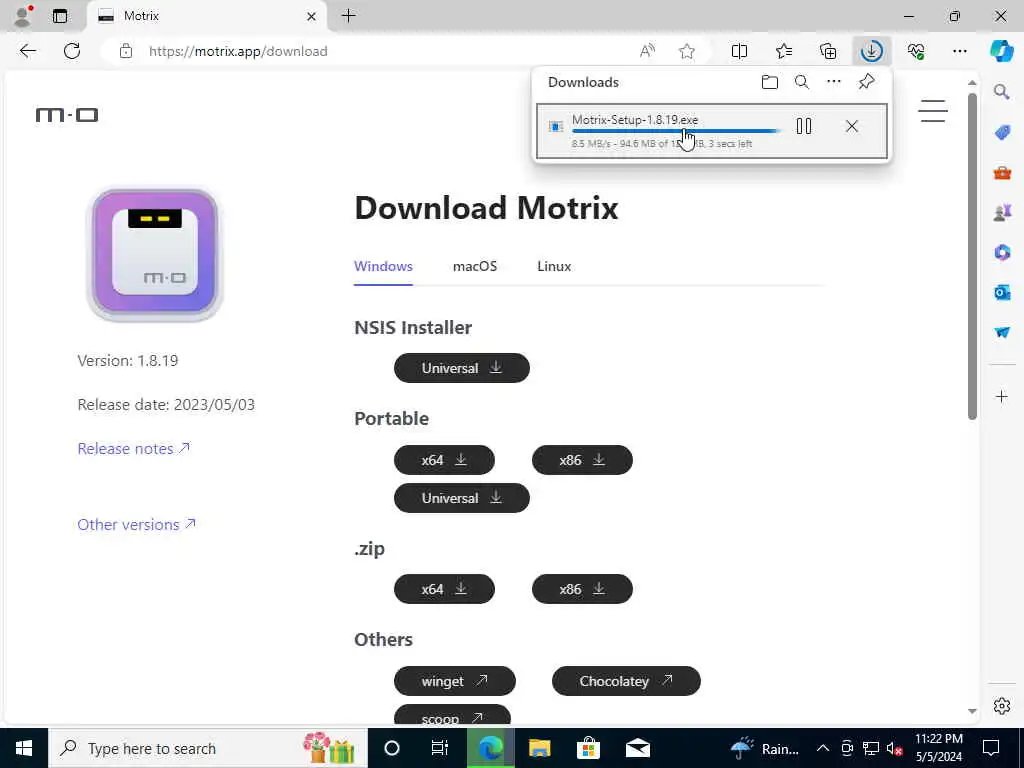Open a new tab
Screen dimensions: 1024x768
(x=349, y=16)
